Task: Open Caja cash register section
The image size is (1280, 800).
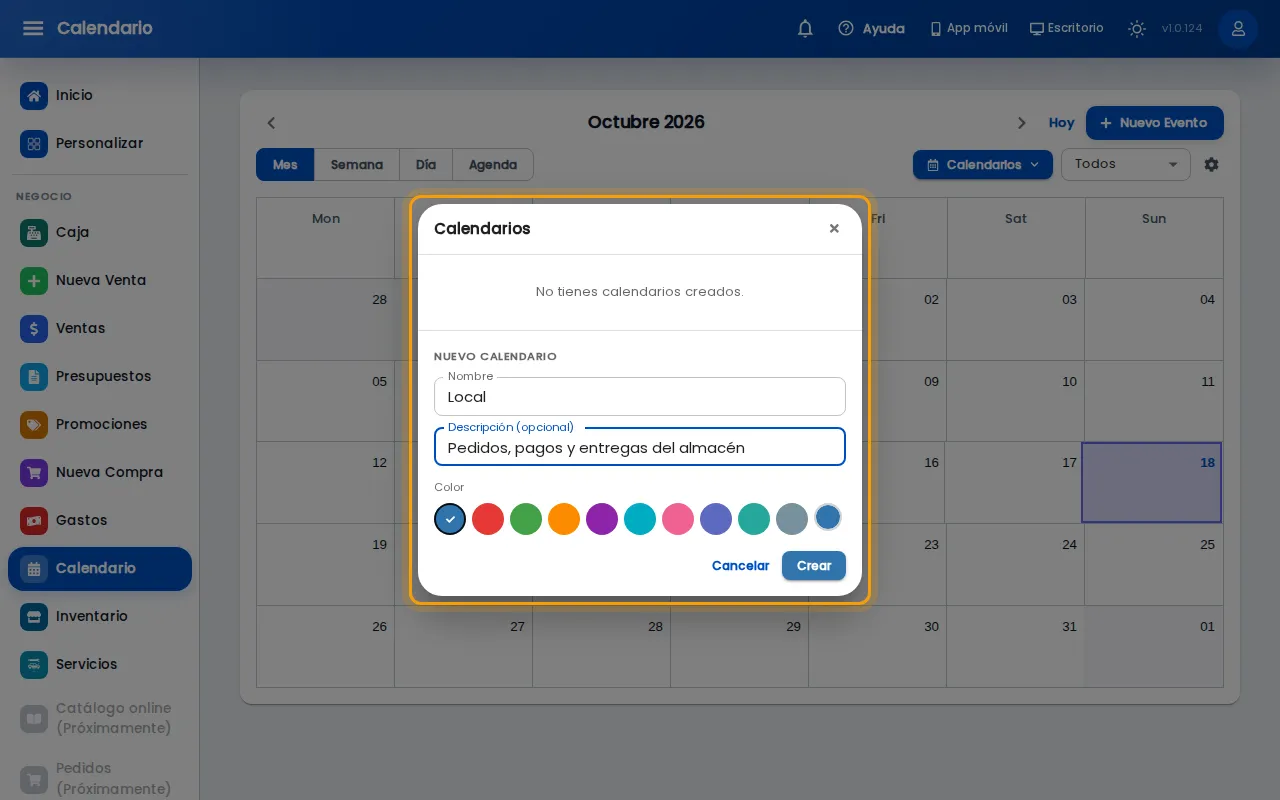Action: tap(100, 232)
